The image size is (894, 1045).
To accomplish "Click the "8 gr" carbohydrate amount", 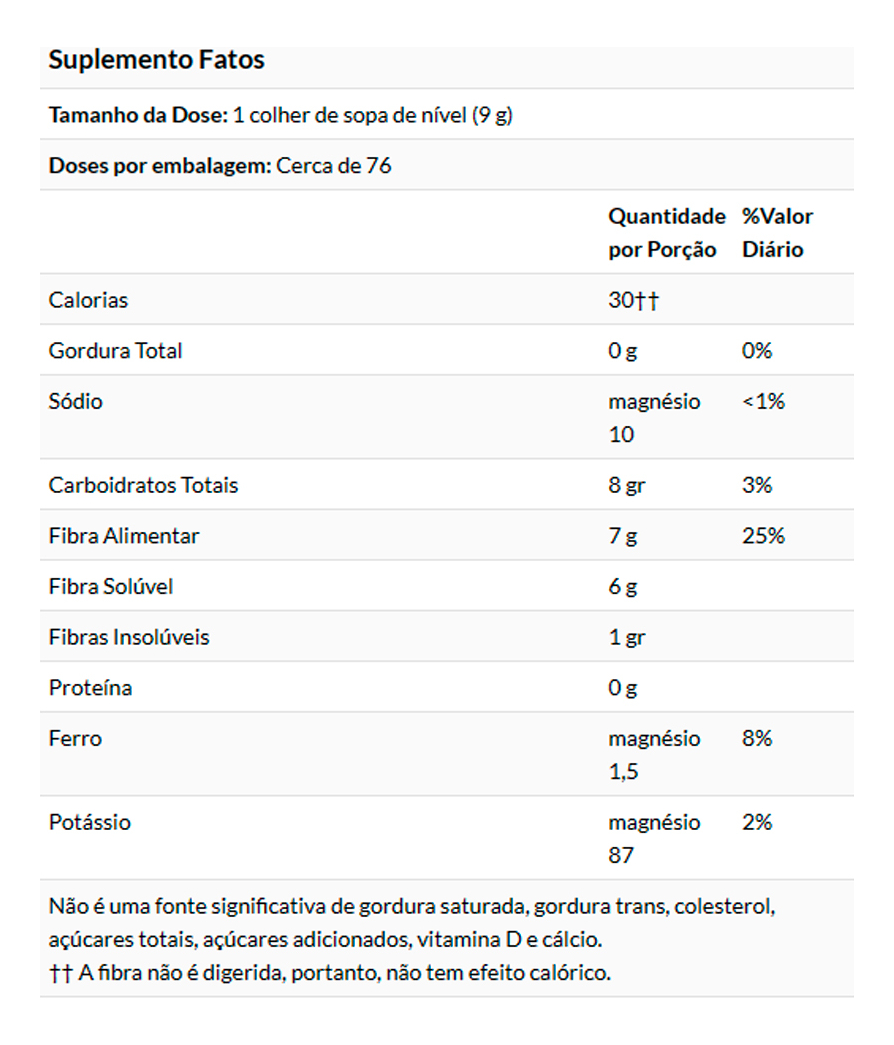I will pos(627,486).
